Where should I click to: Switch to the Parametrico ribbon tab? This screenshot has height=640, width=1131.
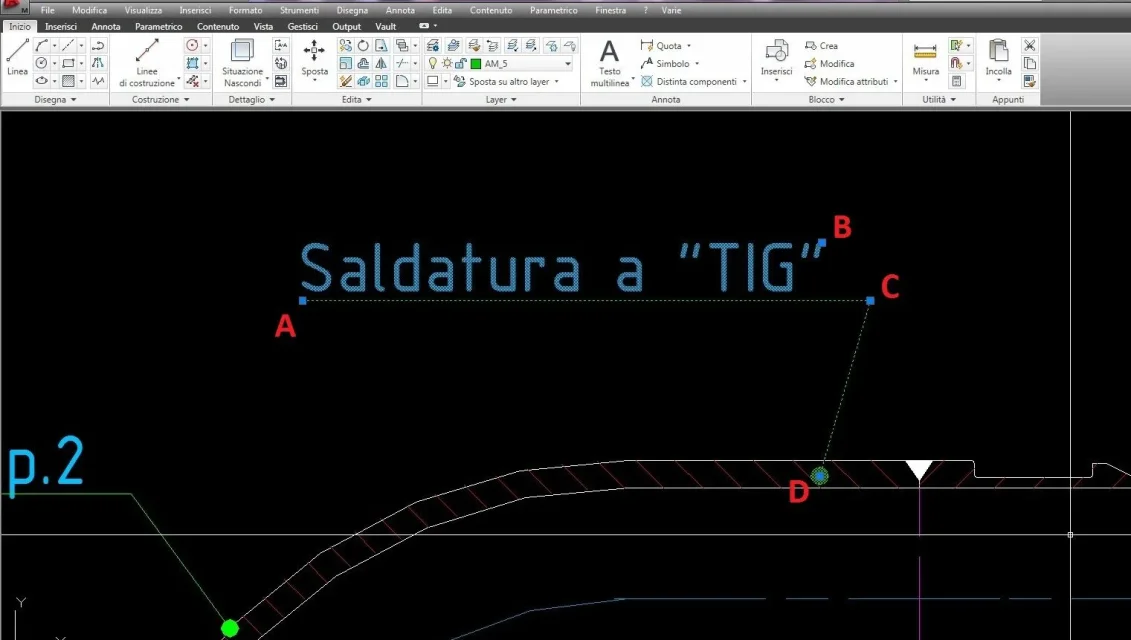159,26
